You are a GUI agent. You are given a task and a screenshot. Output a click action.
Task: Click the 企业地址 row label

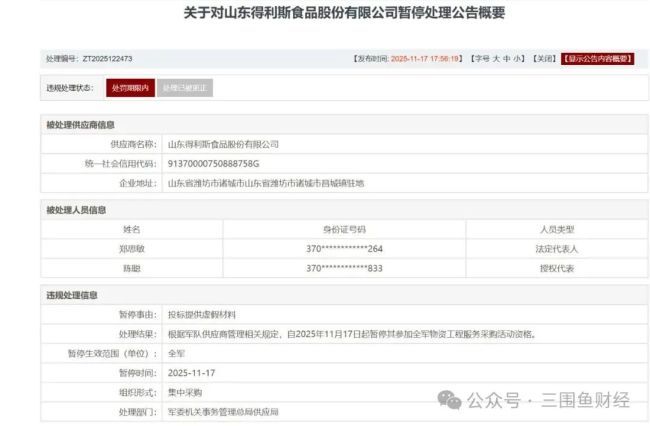pos(138,183)
